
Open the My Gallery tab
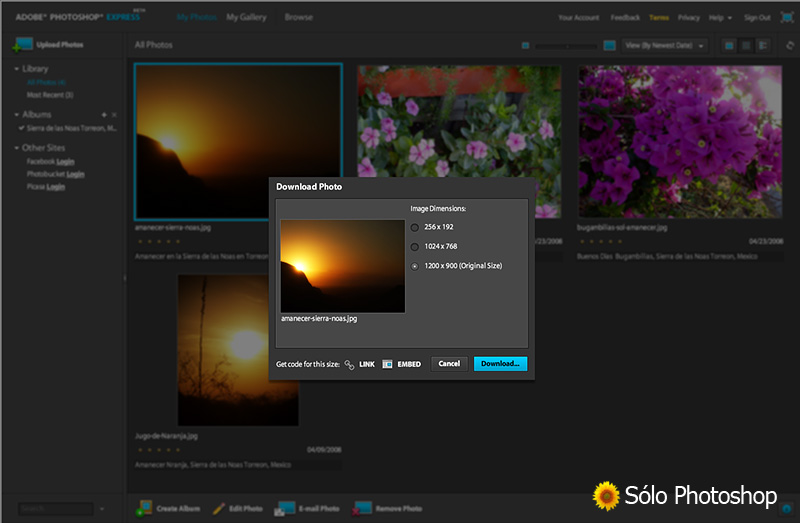tap(246, 17)
